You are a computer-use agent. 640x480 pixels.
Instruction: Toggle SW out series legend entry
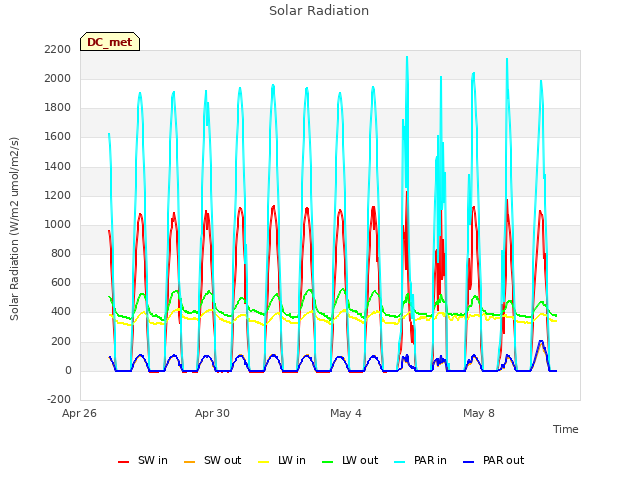tap(213, 460)
